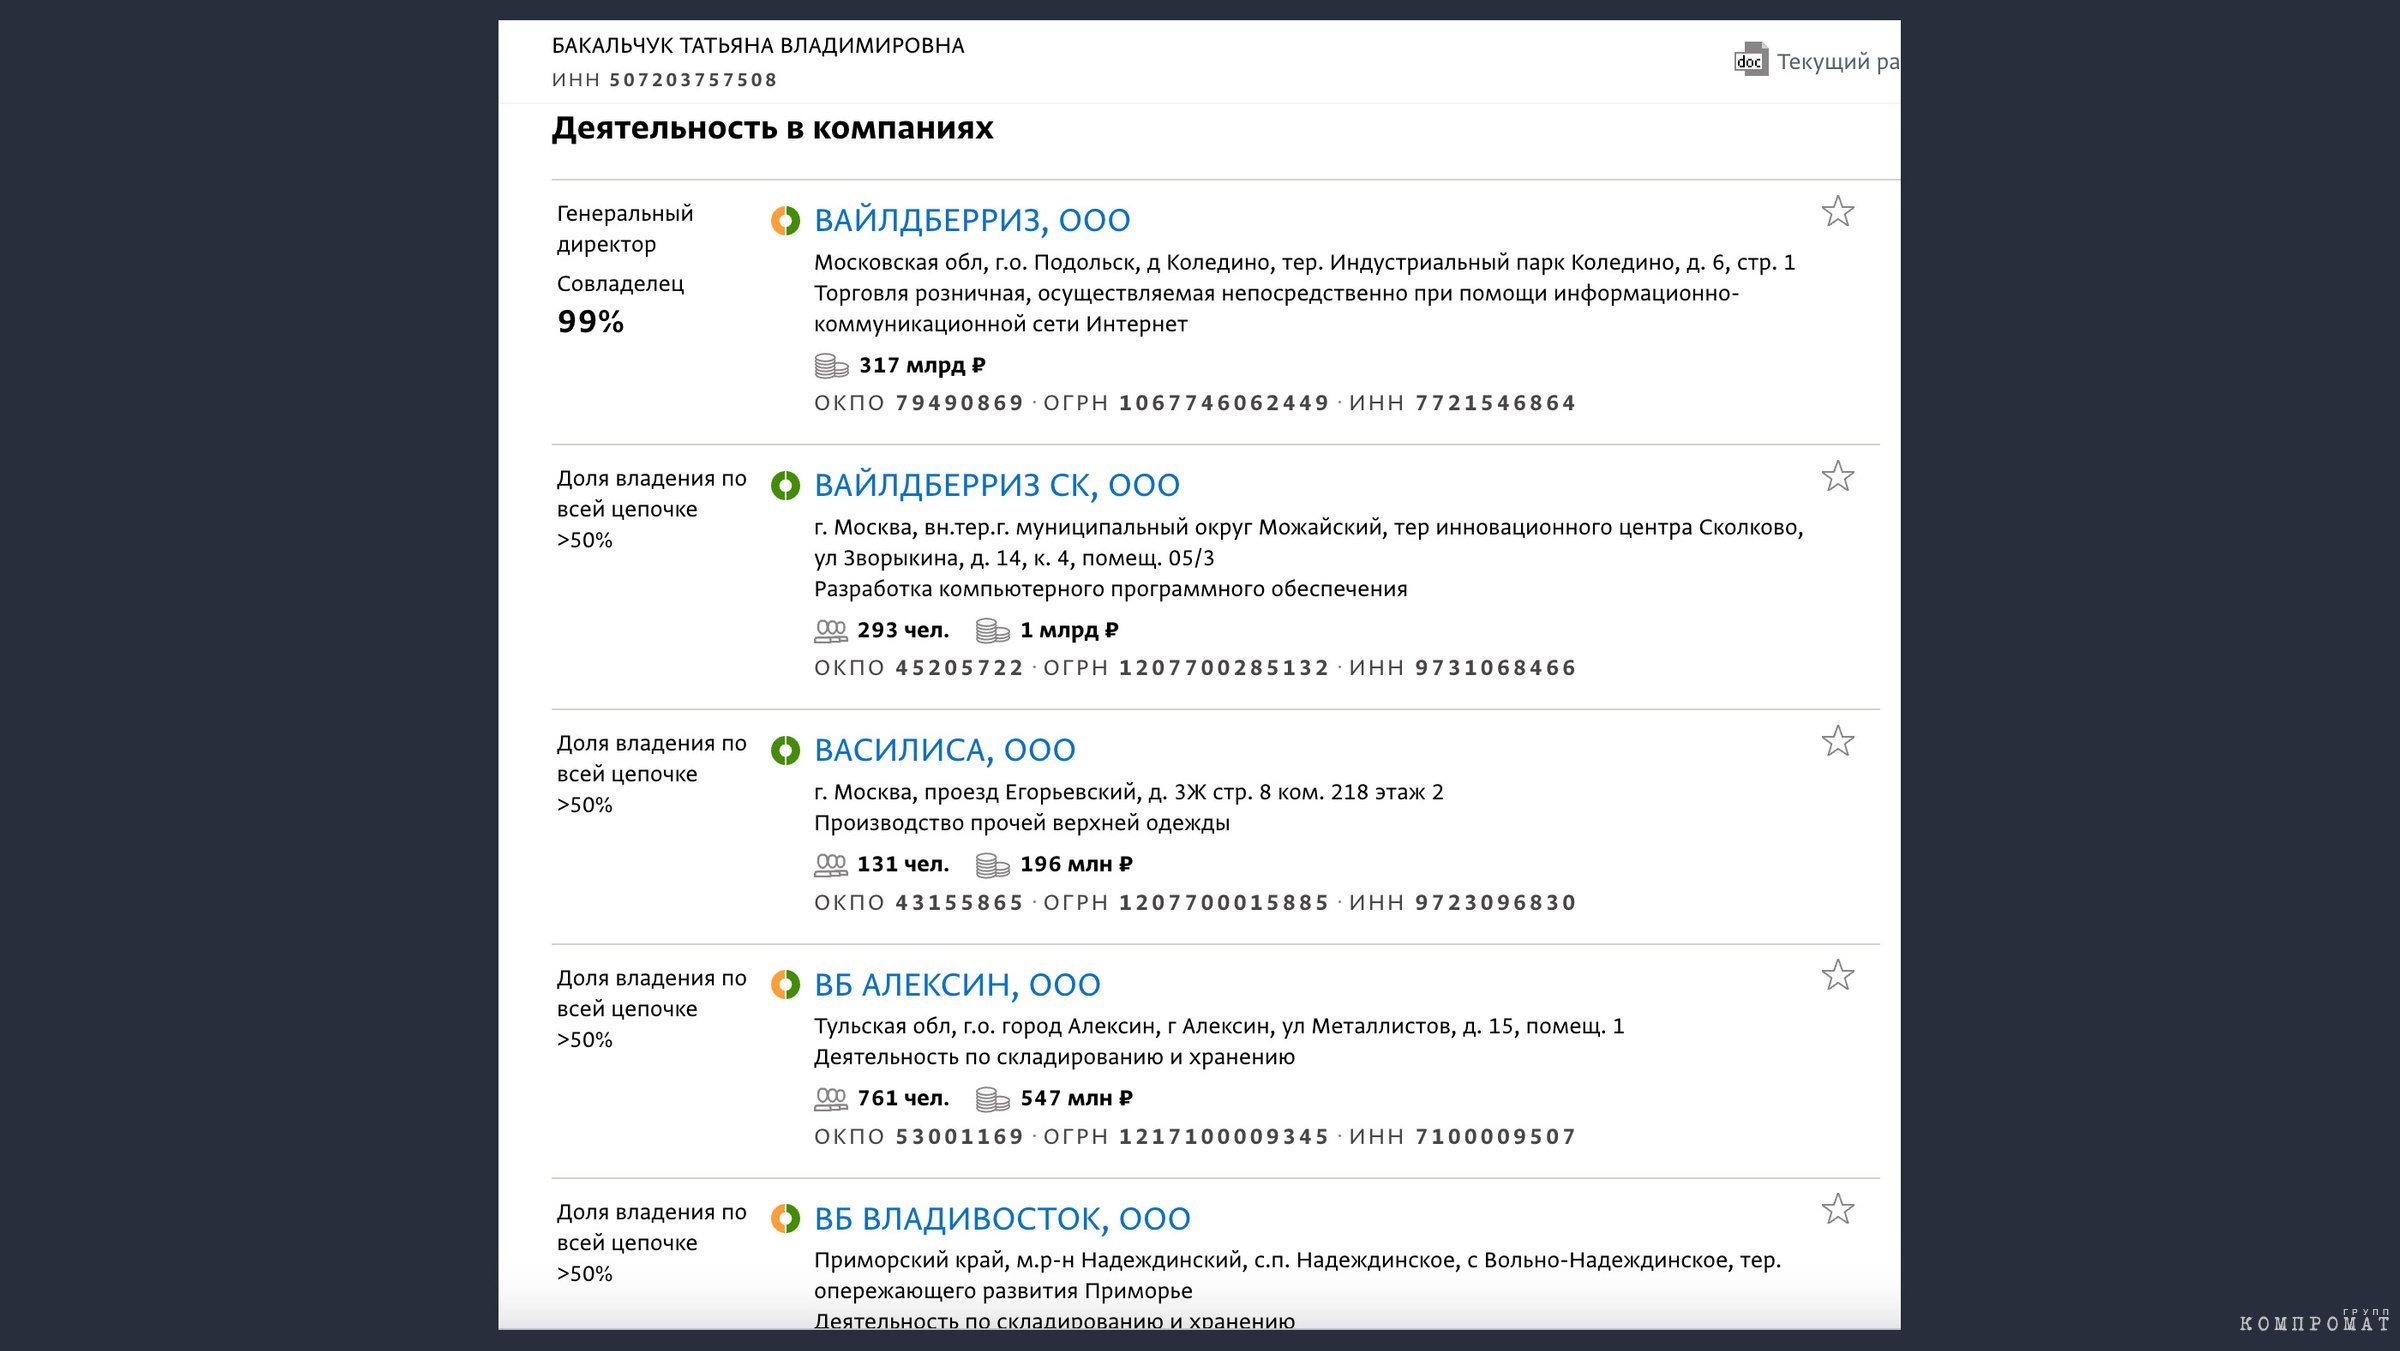Open ВАЙЛДБЕРРИЗ СК, ООО company page
Image resolution: width=2400 pixels, height=1351 pixels.
tap(997, 485)
